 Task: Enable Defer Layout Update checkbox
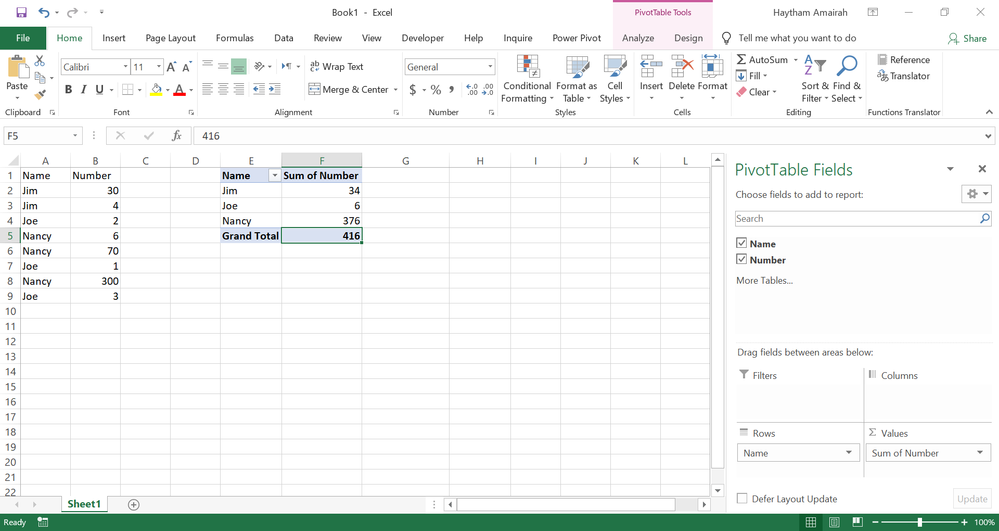(x=742, y=498)
